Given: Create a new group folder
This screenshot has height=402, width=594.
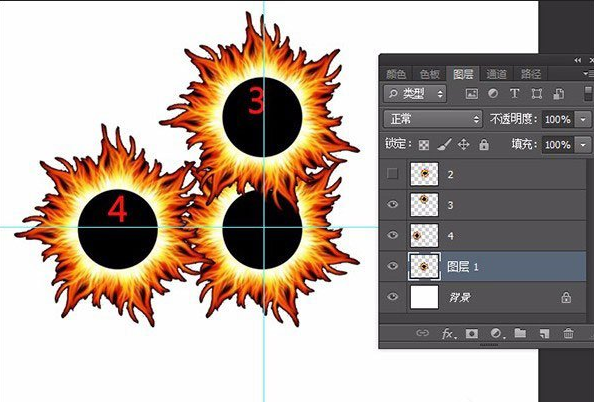Looking at the screenshot, I should point(520,333).
